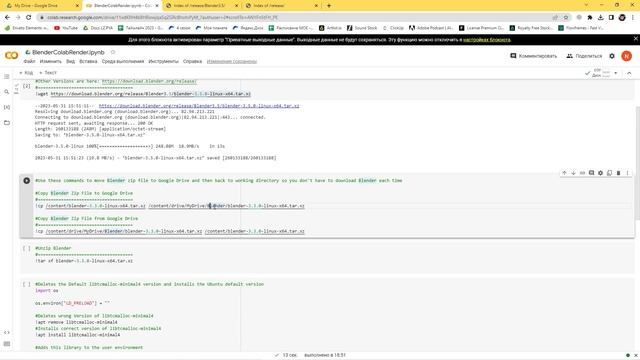Move cell down with the arrow icon
This screenshot has height=360, width=640.
(573, 173)
